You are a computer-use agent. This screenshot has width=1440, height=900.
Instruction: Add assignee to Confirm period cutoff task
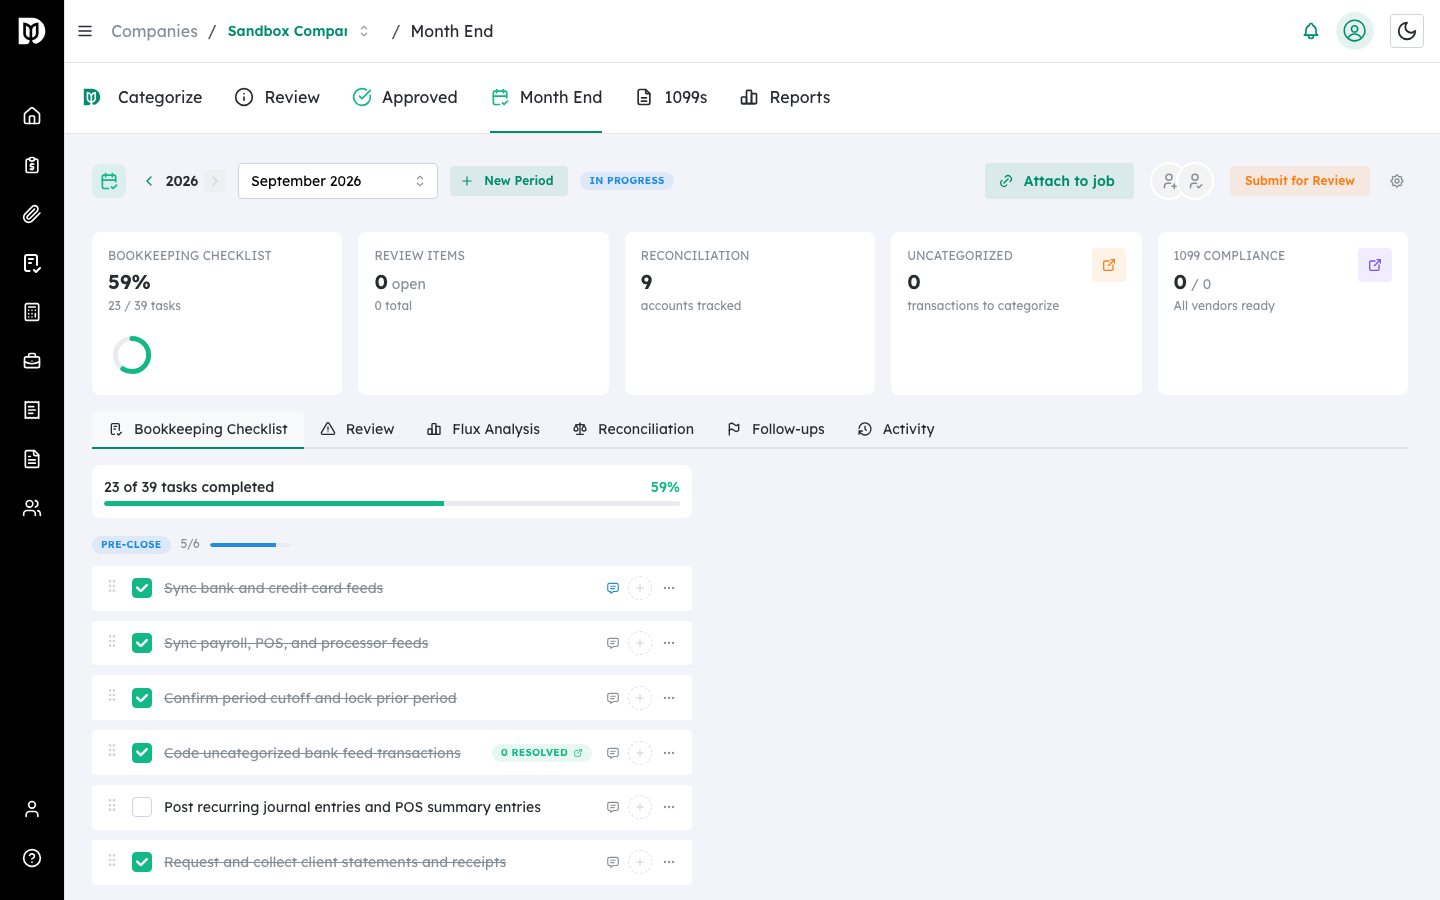click(x=640, y=698)
